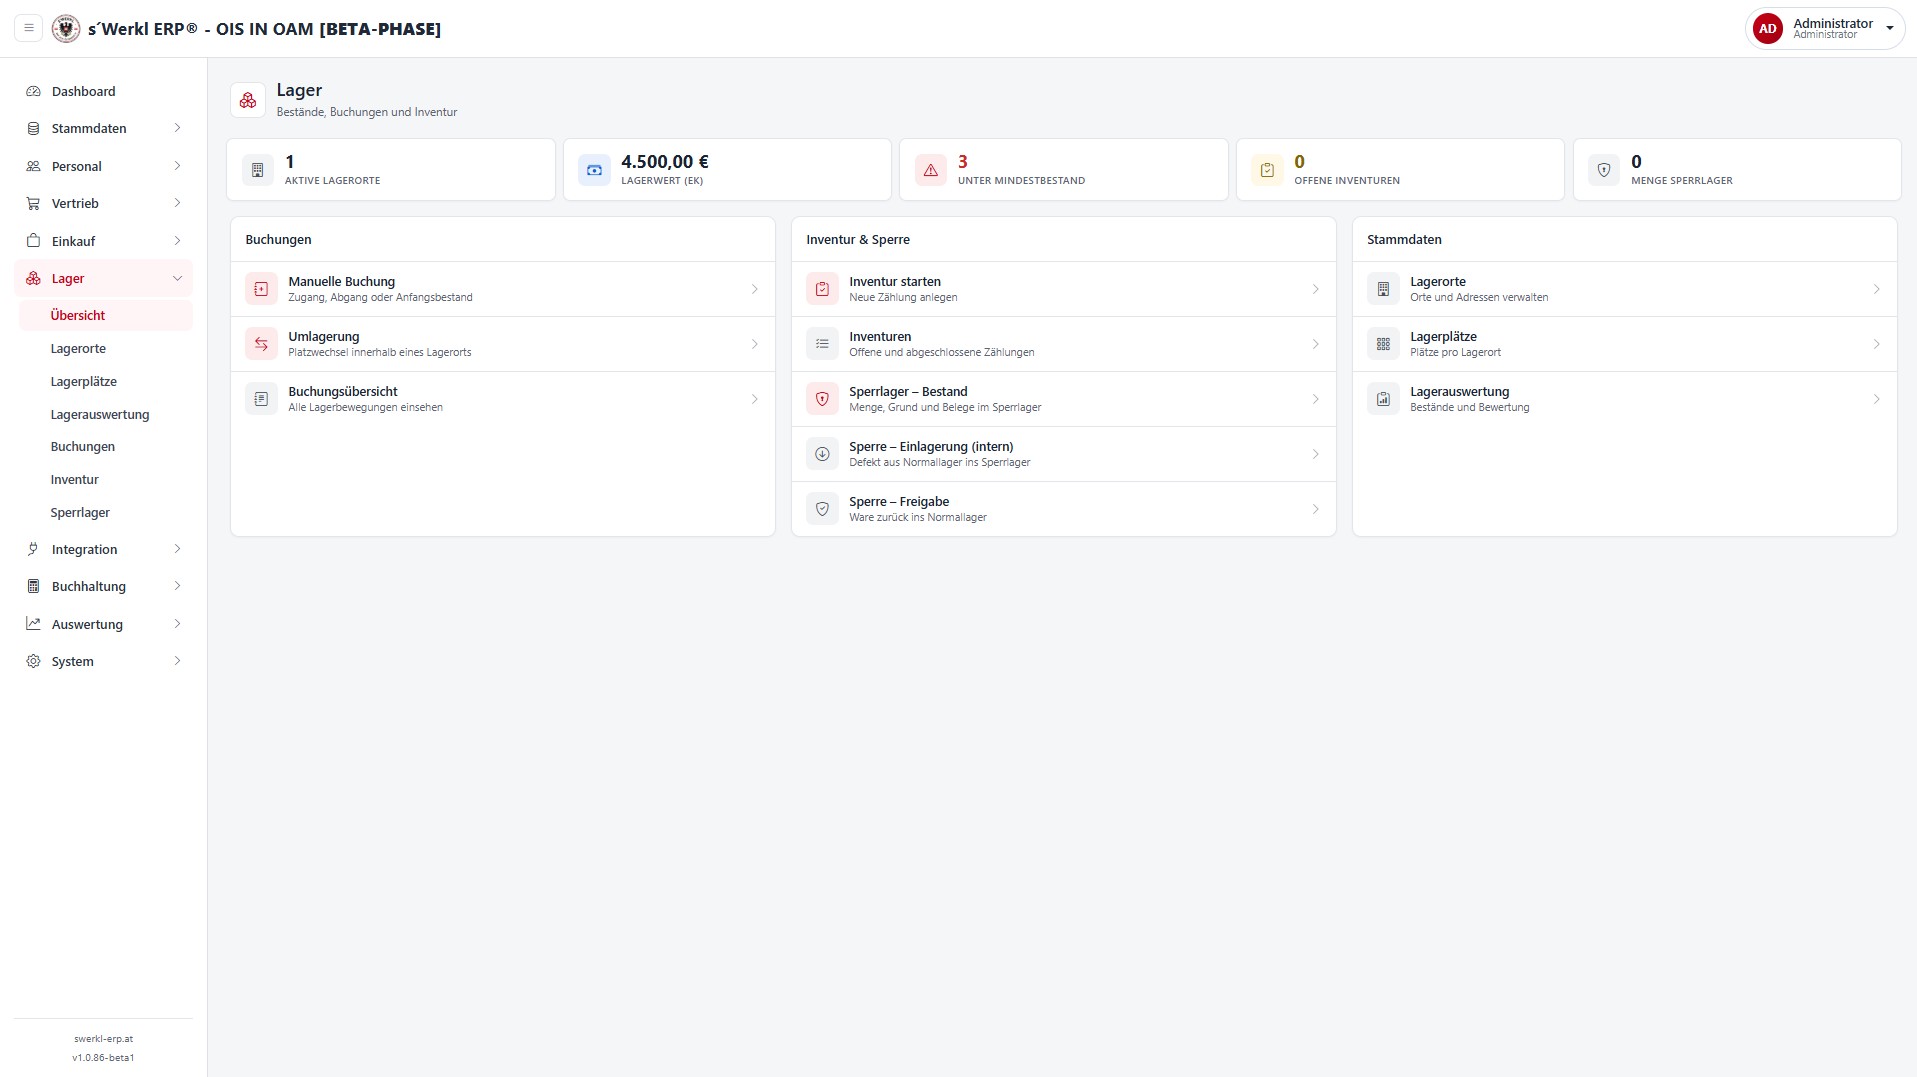
Task: Open Inventur in the sidebar submenu
Action: tap(105, 479)
